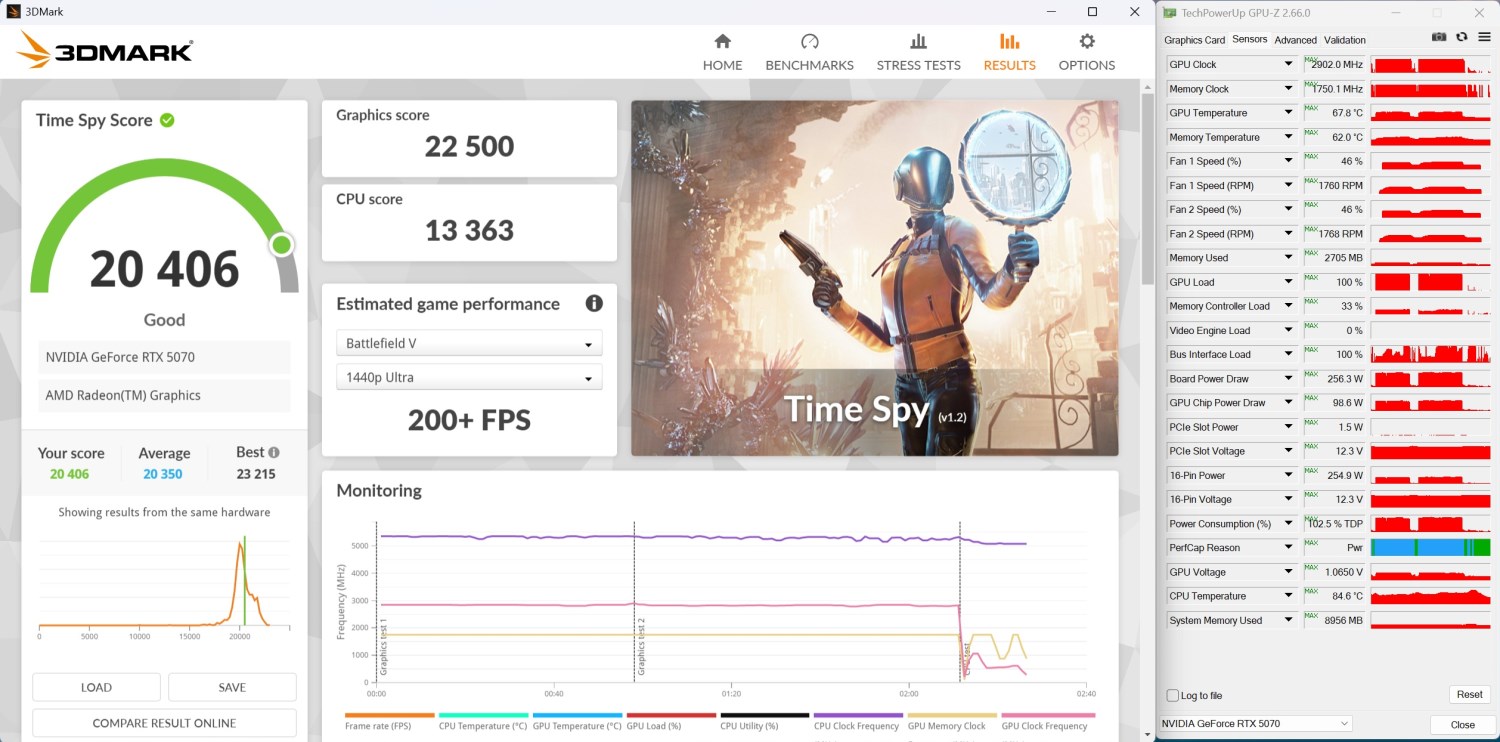Click the info icon beside Estimated game performance
The image size is (1500, 742).
(x=594, y=304)
